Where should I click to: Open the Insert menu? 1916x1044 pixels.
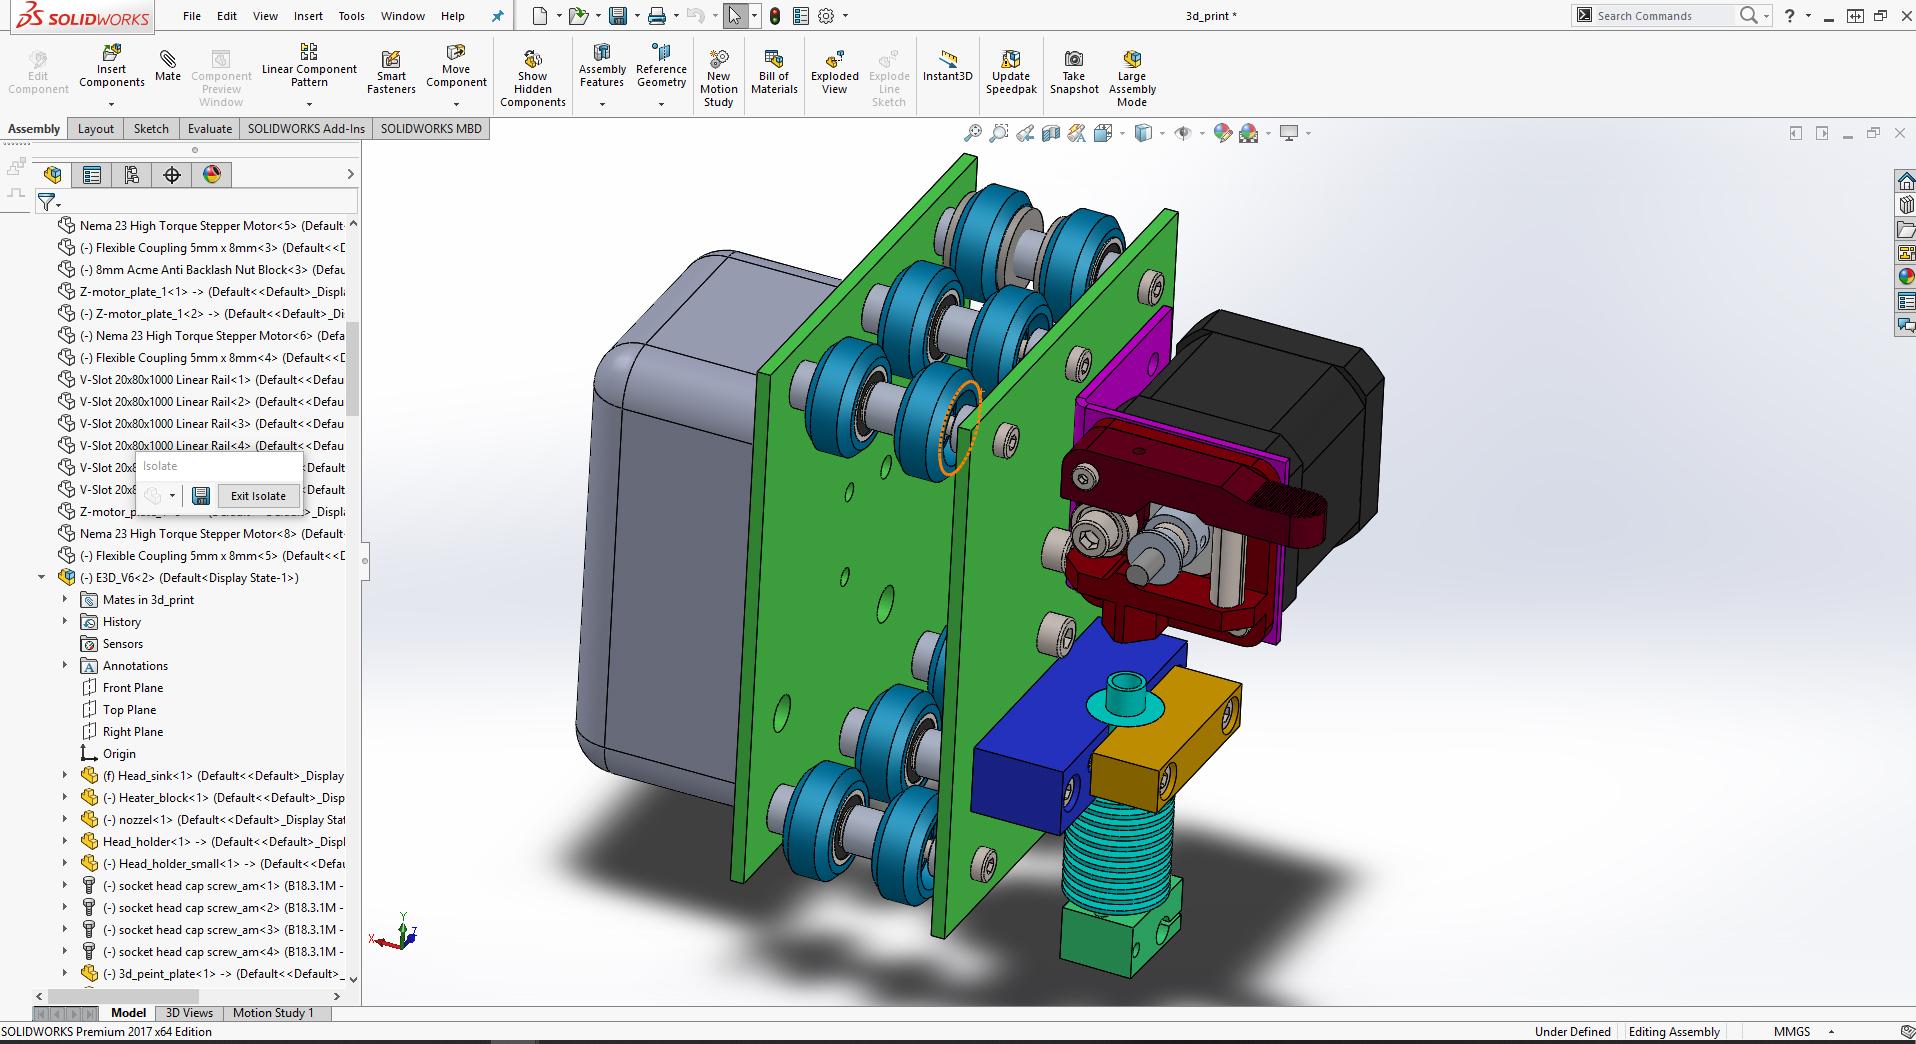(x=308, y=16)
